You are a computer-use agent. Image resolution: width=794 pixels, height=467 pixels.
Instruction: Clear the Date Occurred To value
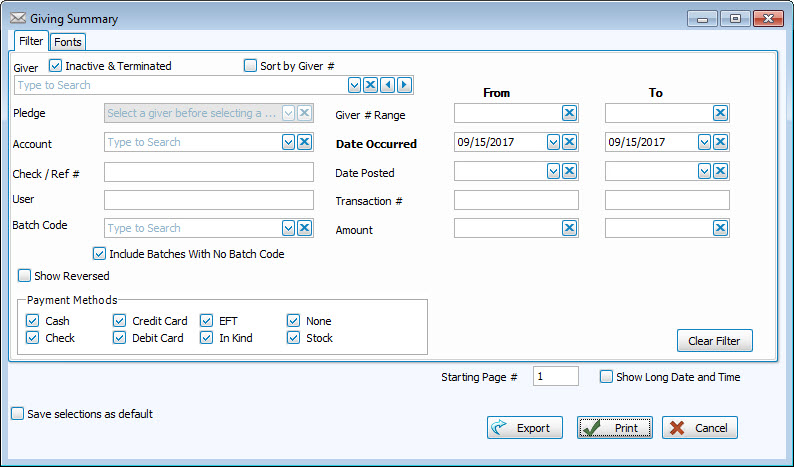click(x=720, y=142)
